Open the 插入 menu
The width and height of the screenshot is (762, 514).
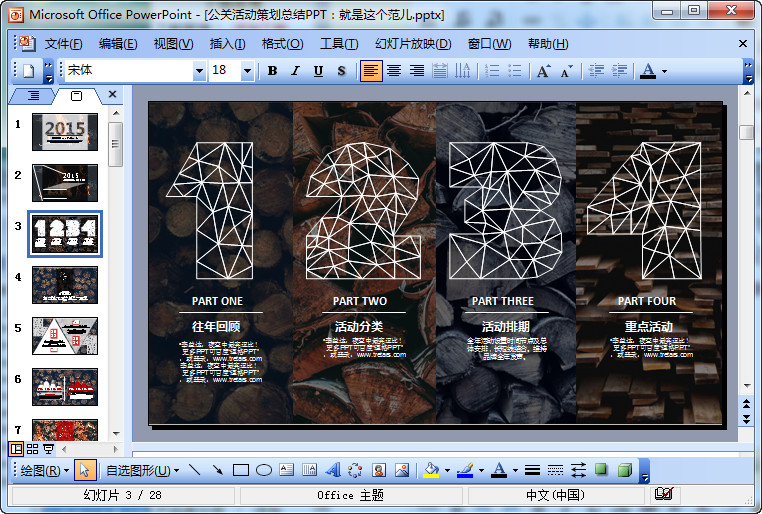(227, 44)
